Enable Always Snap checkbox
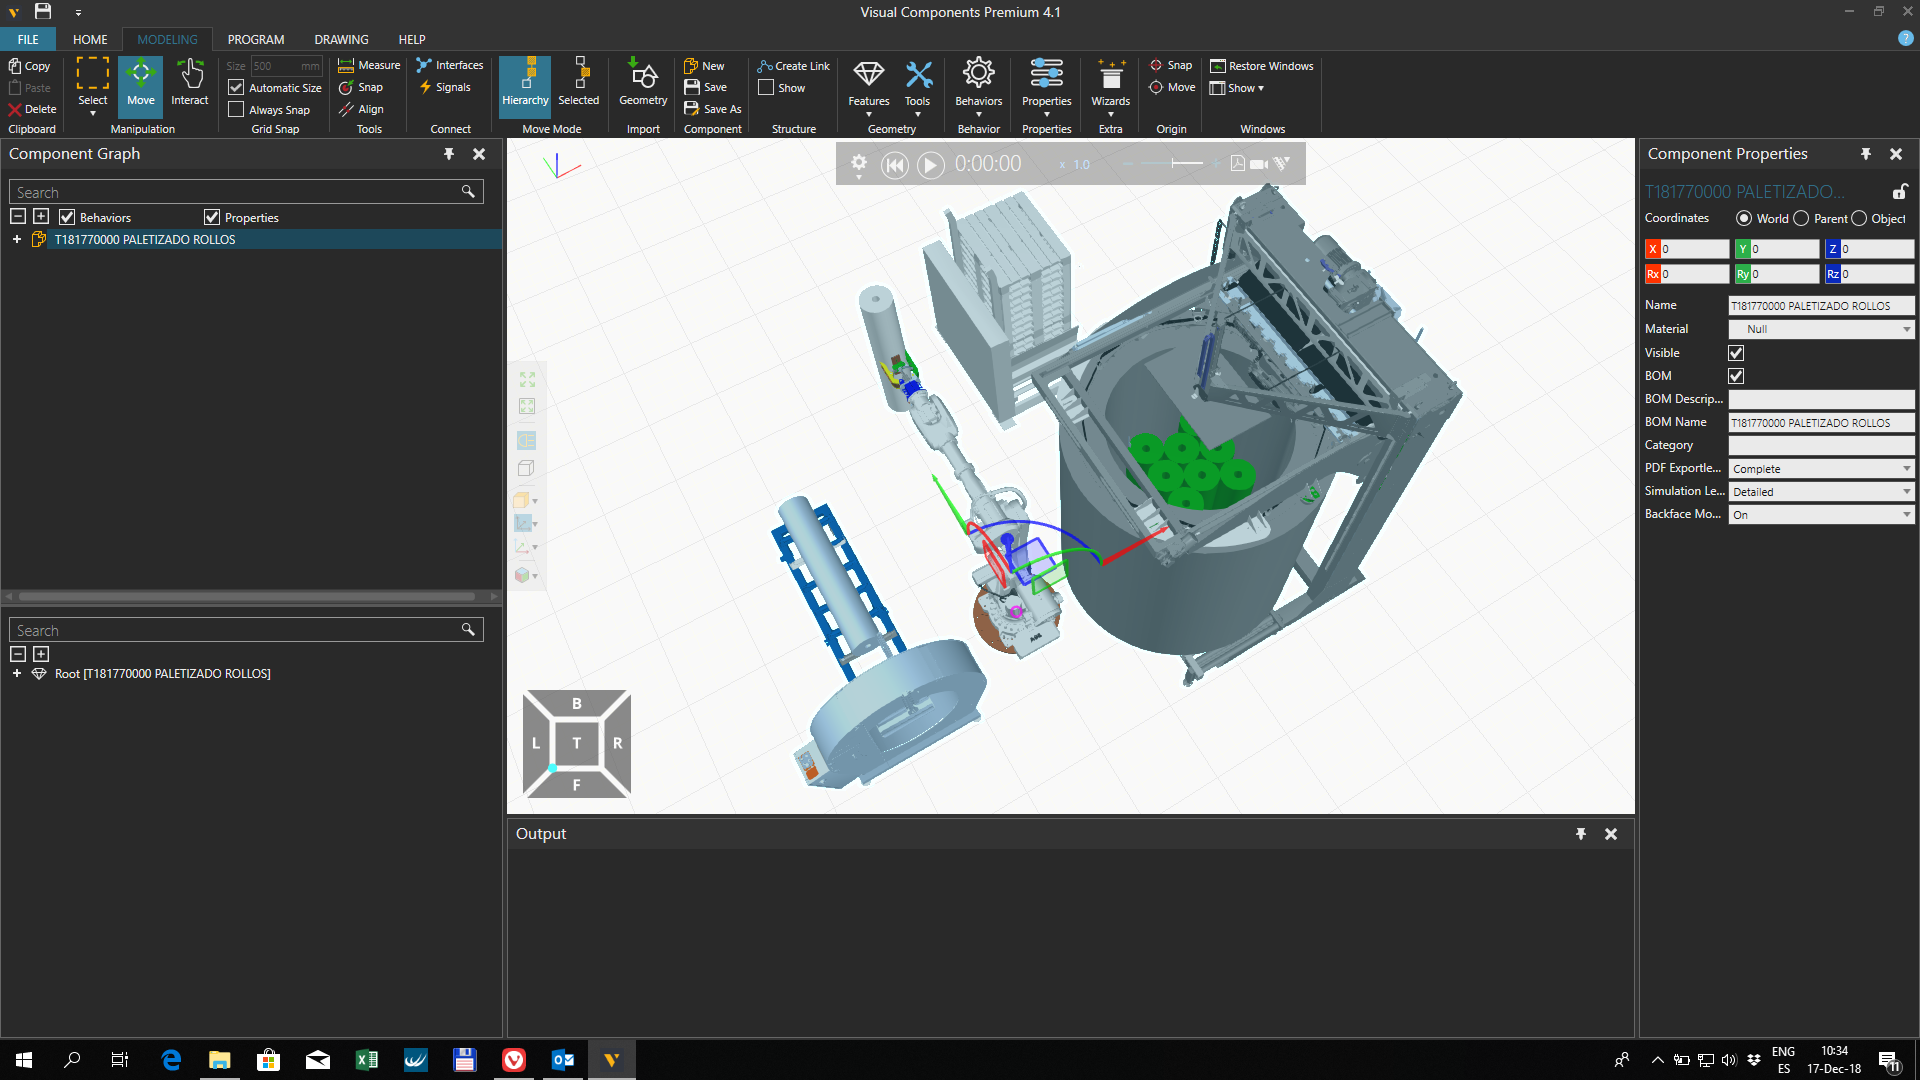The height and width of the screenshot is (1080, 1920). 236,110
